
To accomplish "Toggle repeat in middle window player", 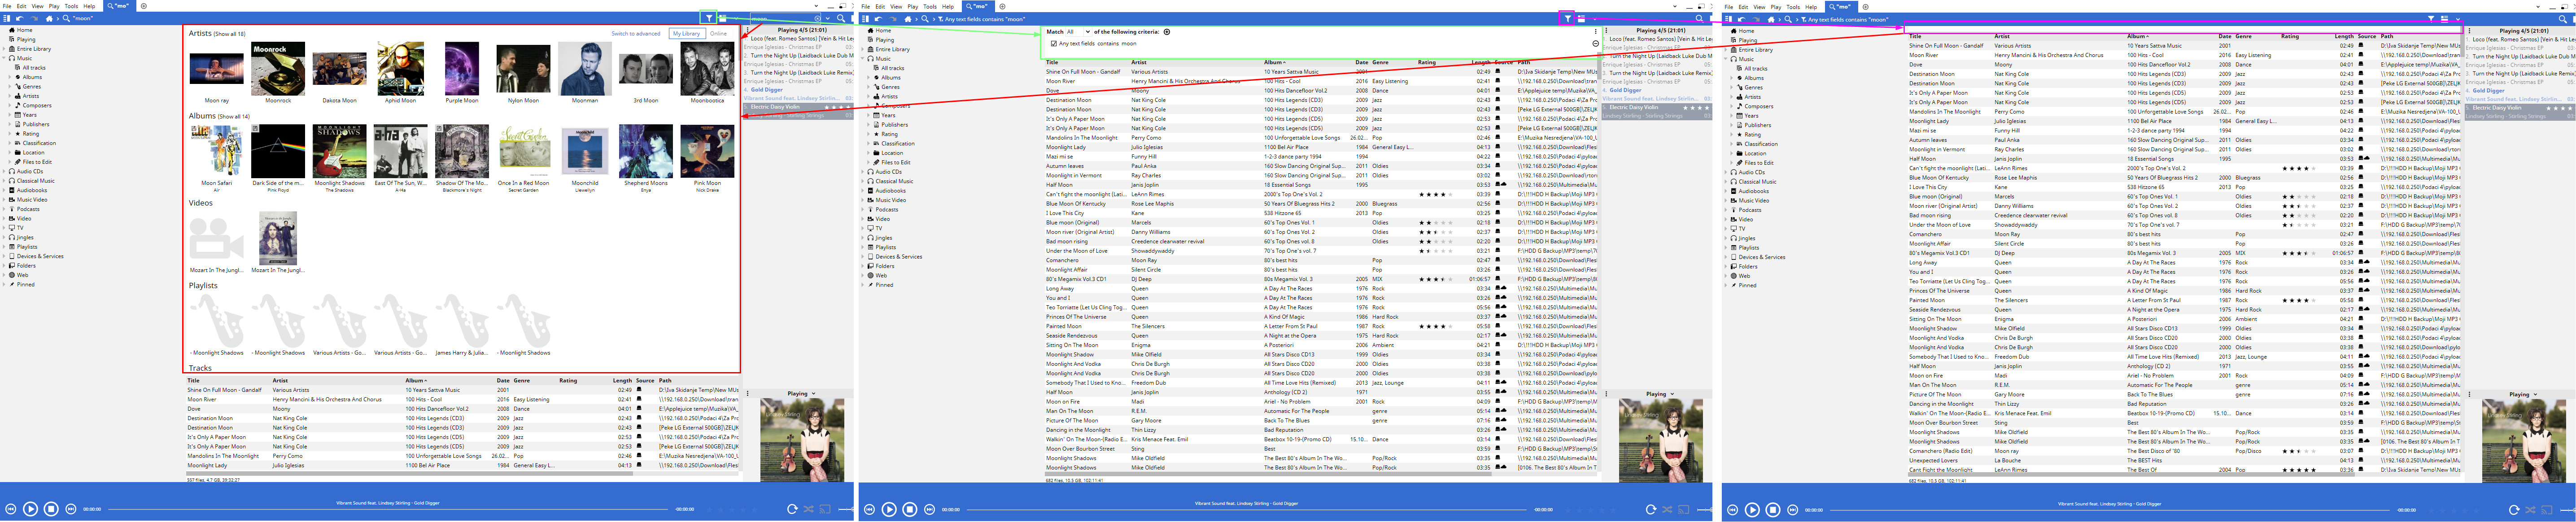I will tap(1651, 509).
